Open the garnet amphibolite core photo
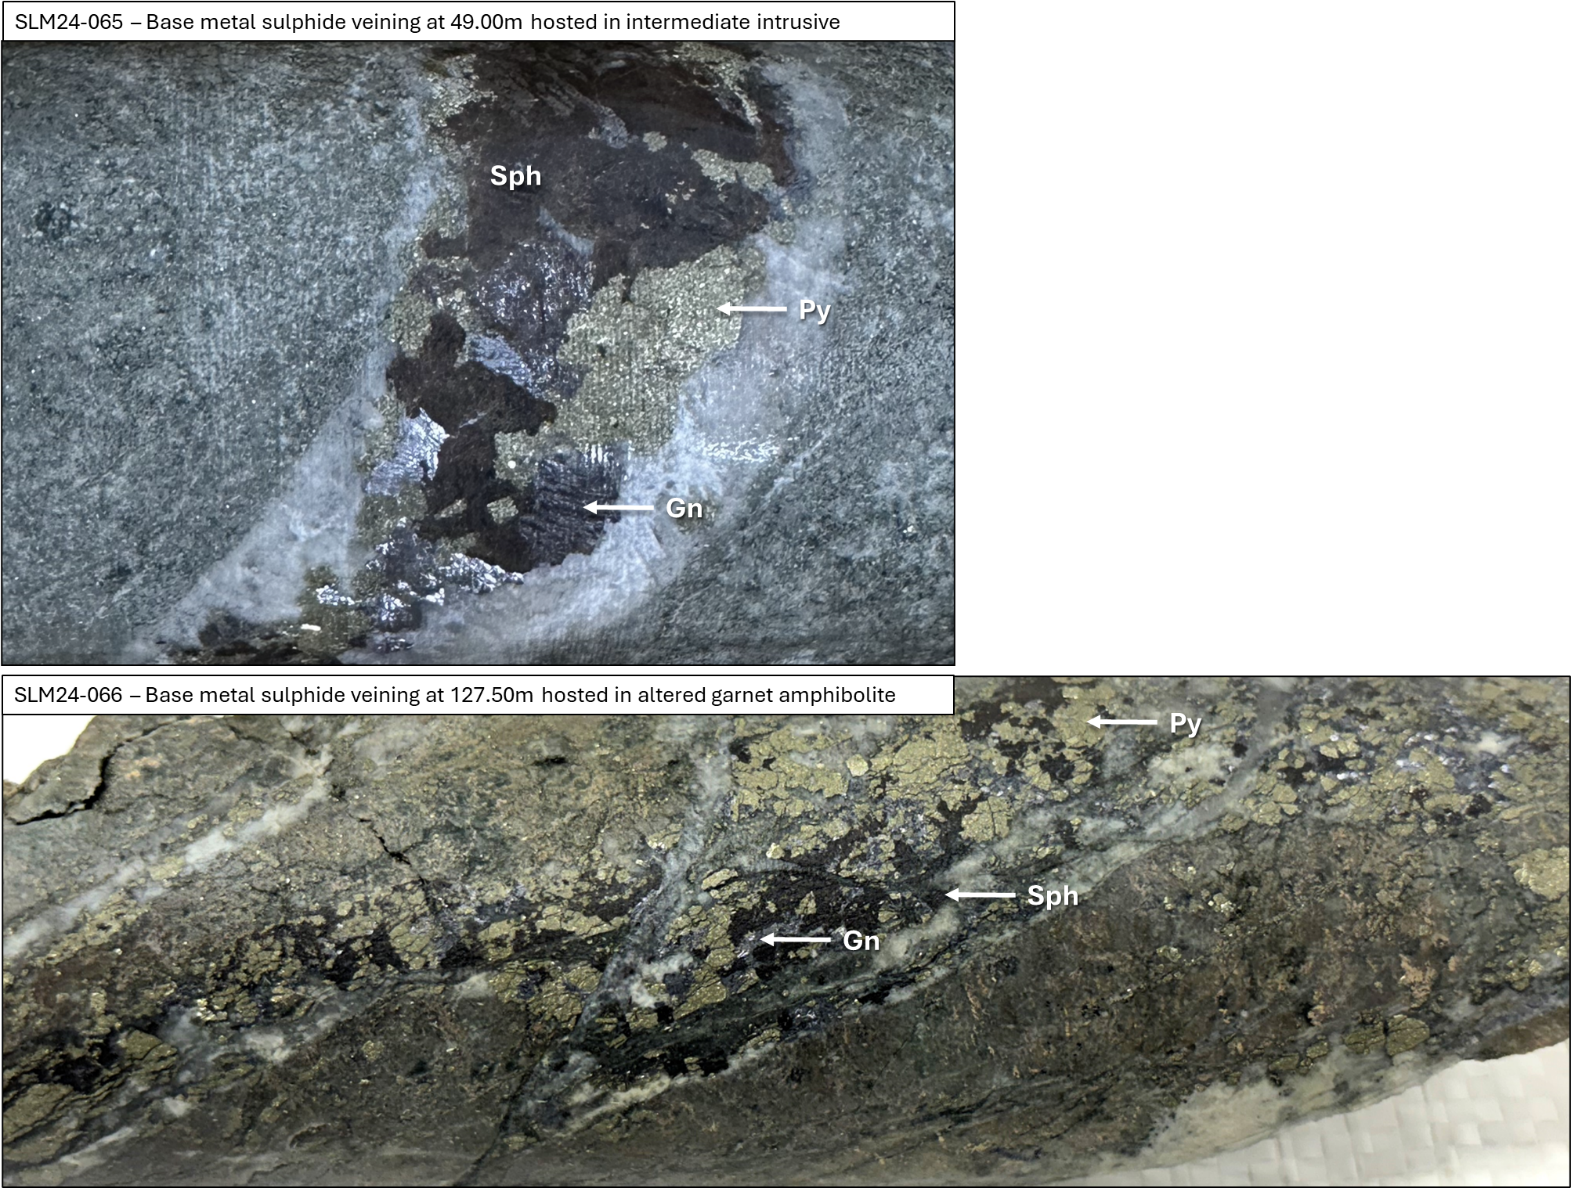Screen dimensions: 1571x1188 [786, 932]
